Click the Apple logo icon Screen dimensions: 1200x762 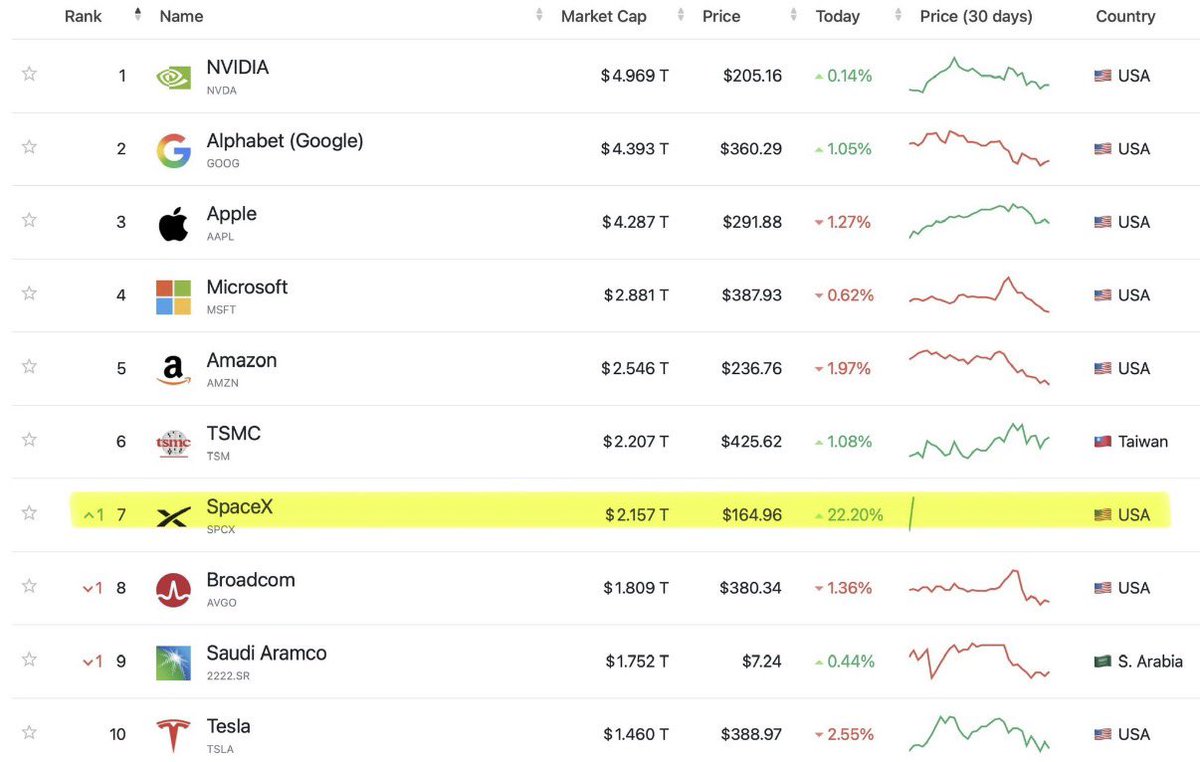coord(173,223)
